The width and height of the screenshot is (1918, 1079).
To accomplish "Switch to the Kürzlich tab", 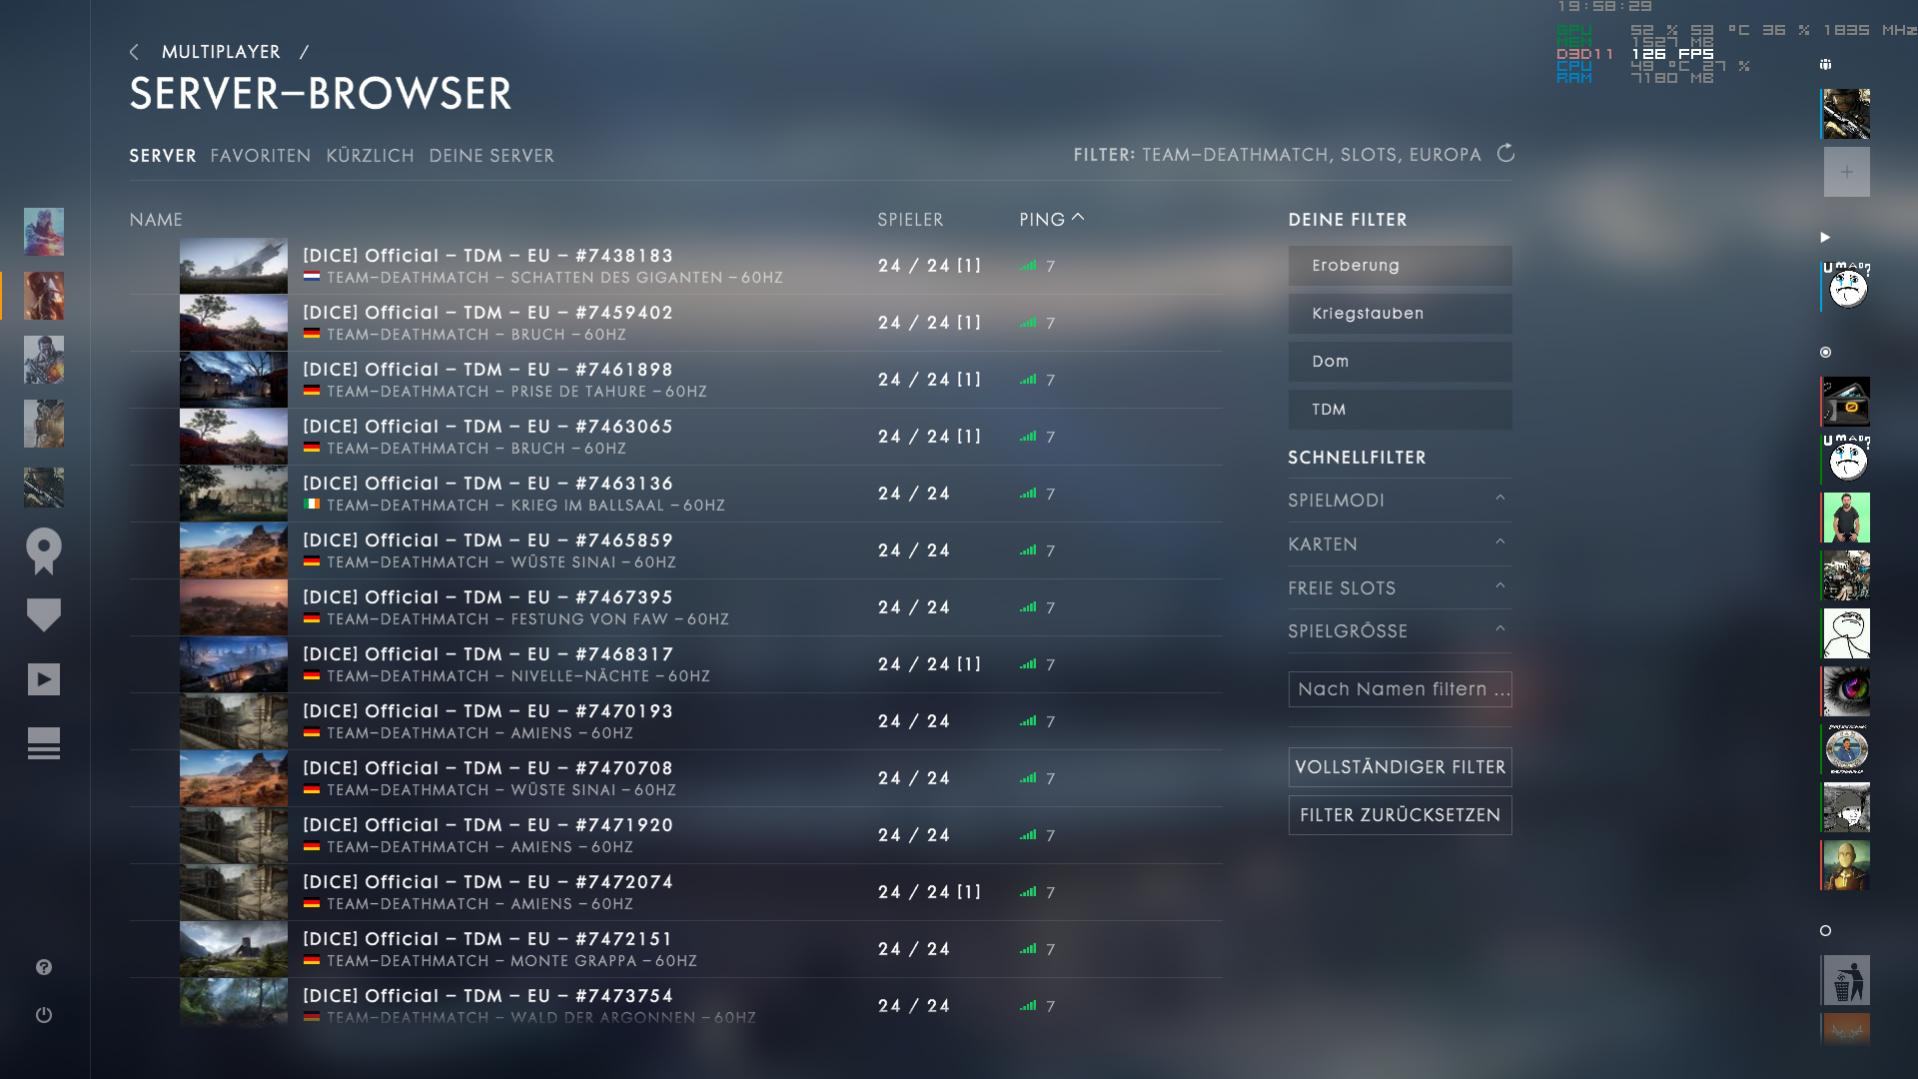I will (370, 156).
